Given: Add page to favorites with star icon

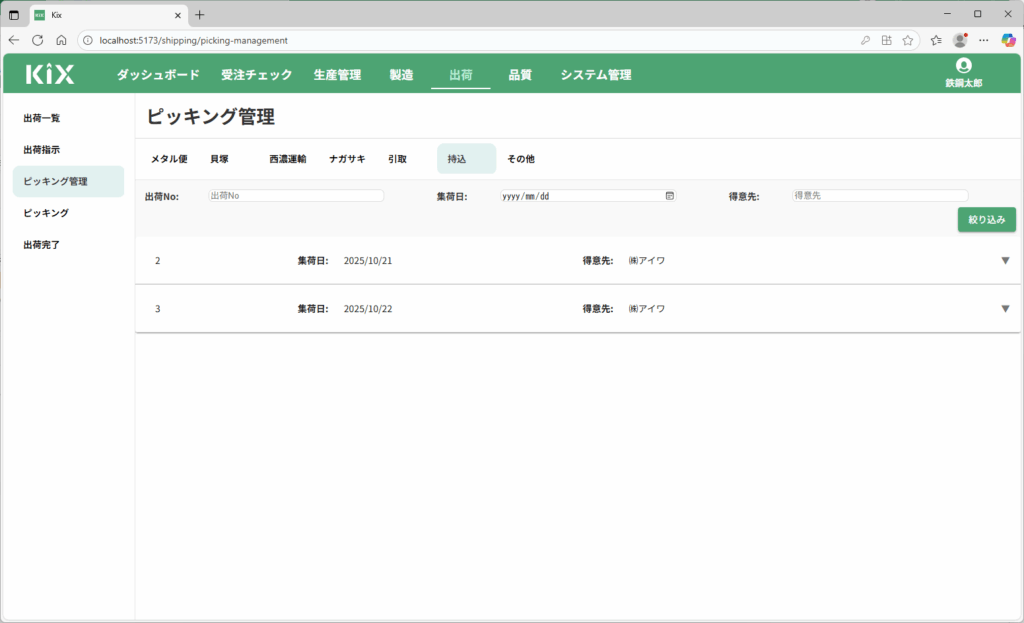Looking at the screenshot, I should point(908,40).
